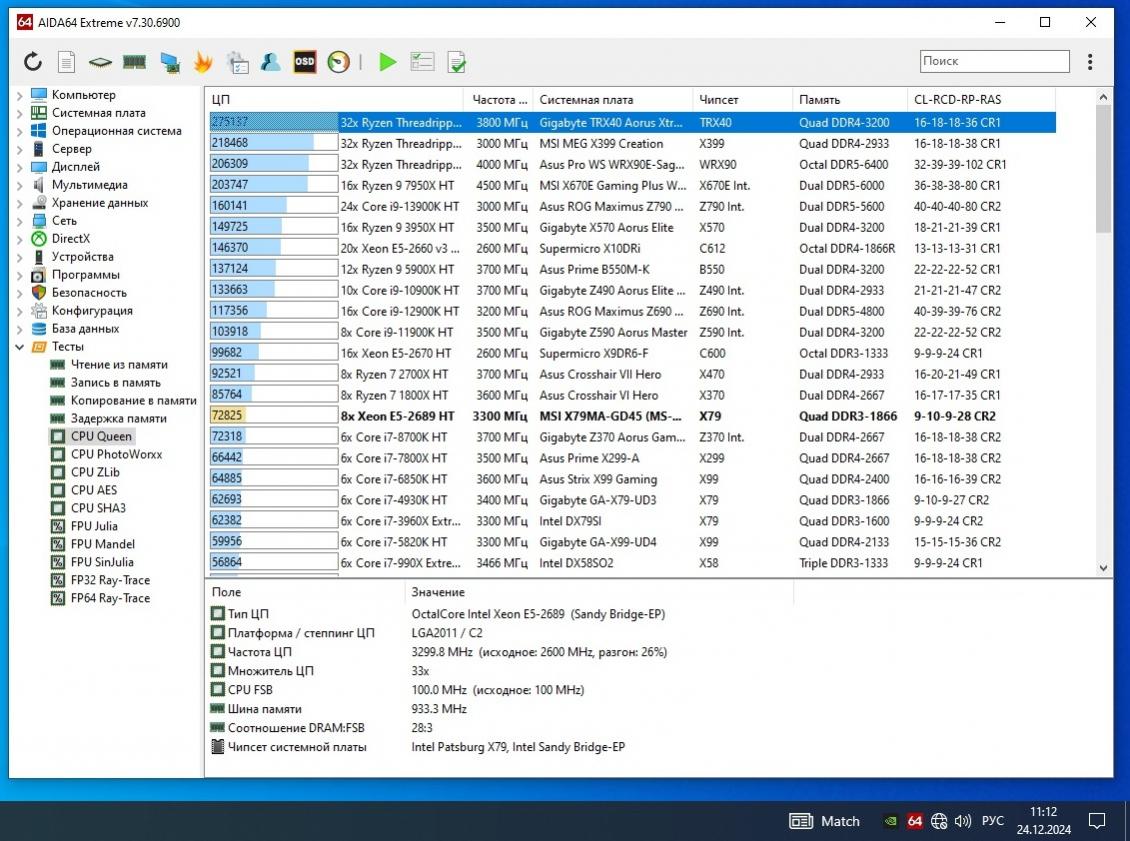Sort by the Память column header
This screenshot has width=1130, height=841.
[820, 100]
